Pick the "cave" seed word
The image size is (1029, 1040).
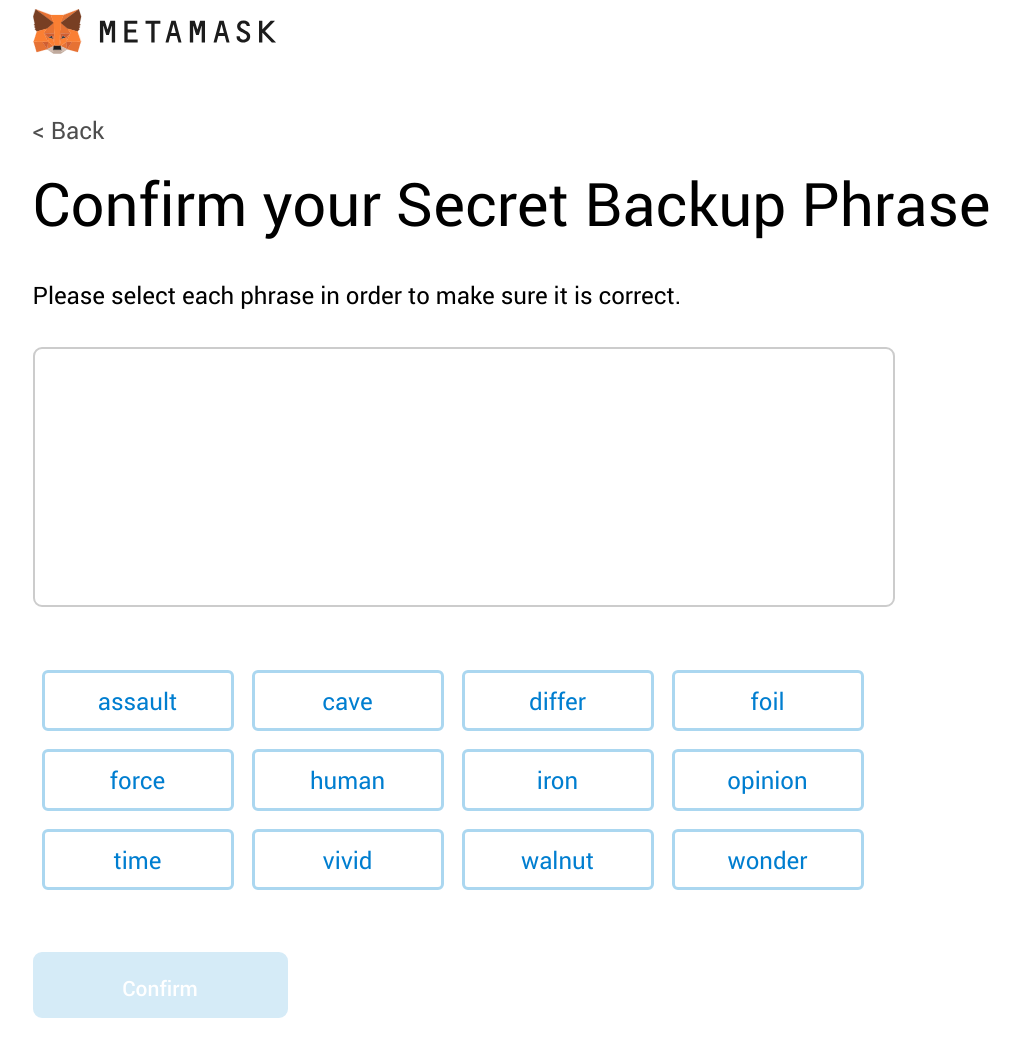(x=348, y=701)
